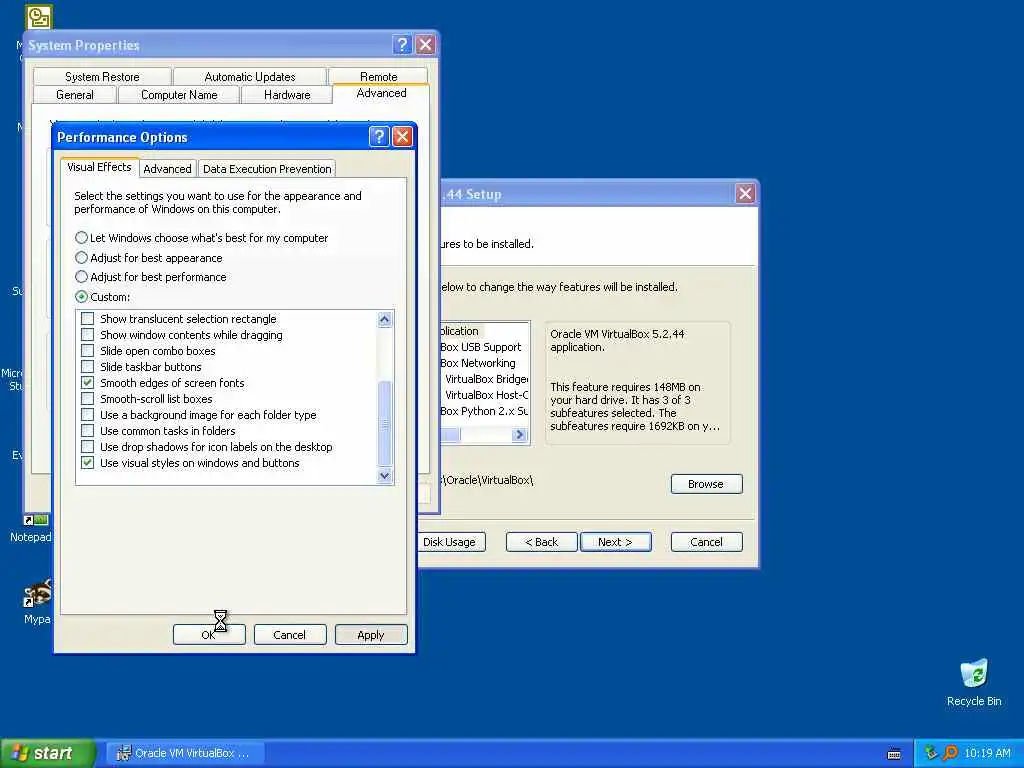This screenshot has height=768, width=1024.
Task: Click Next in VirtualBox Setup
Action: (615, 541)
